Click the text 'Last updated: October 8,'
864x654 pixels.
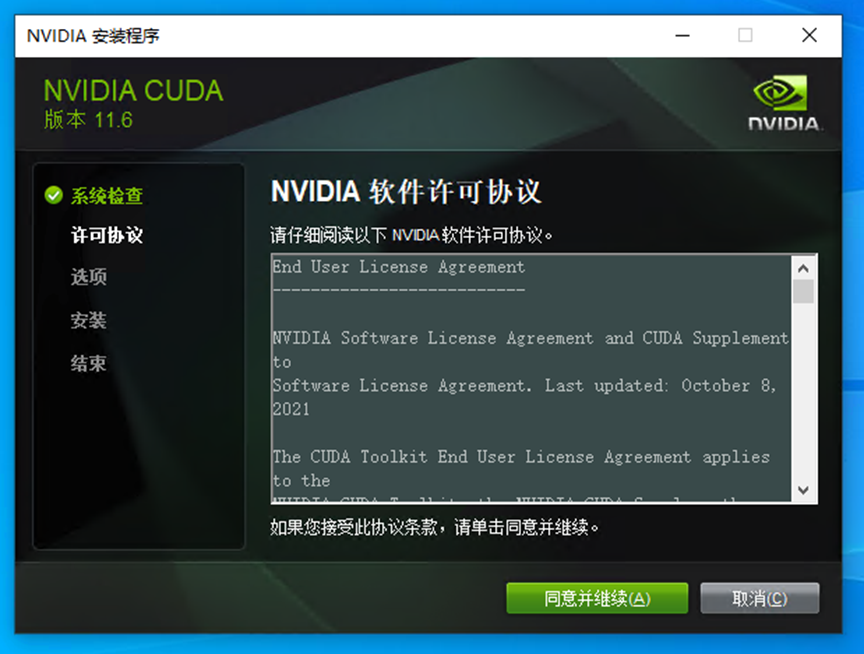[x=660, y=386]
